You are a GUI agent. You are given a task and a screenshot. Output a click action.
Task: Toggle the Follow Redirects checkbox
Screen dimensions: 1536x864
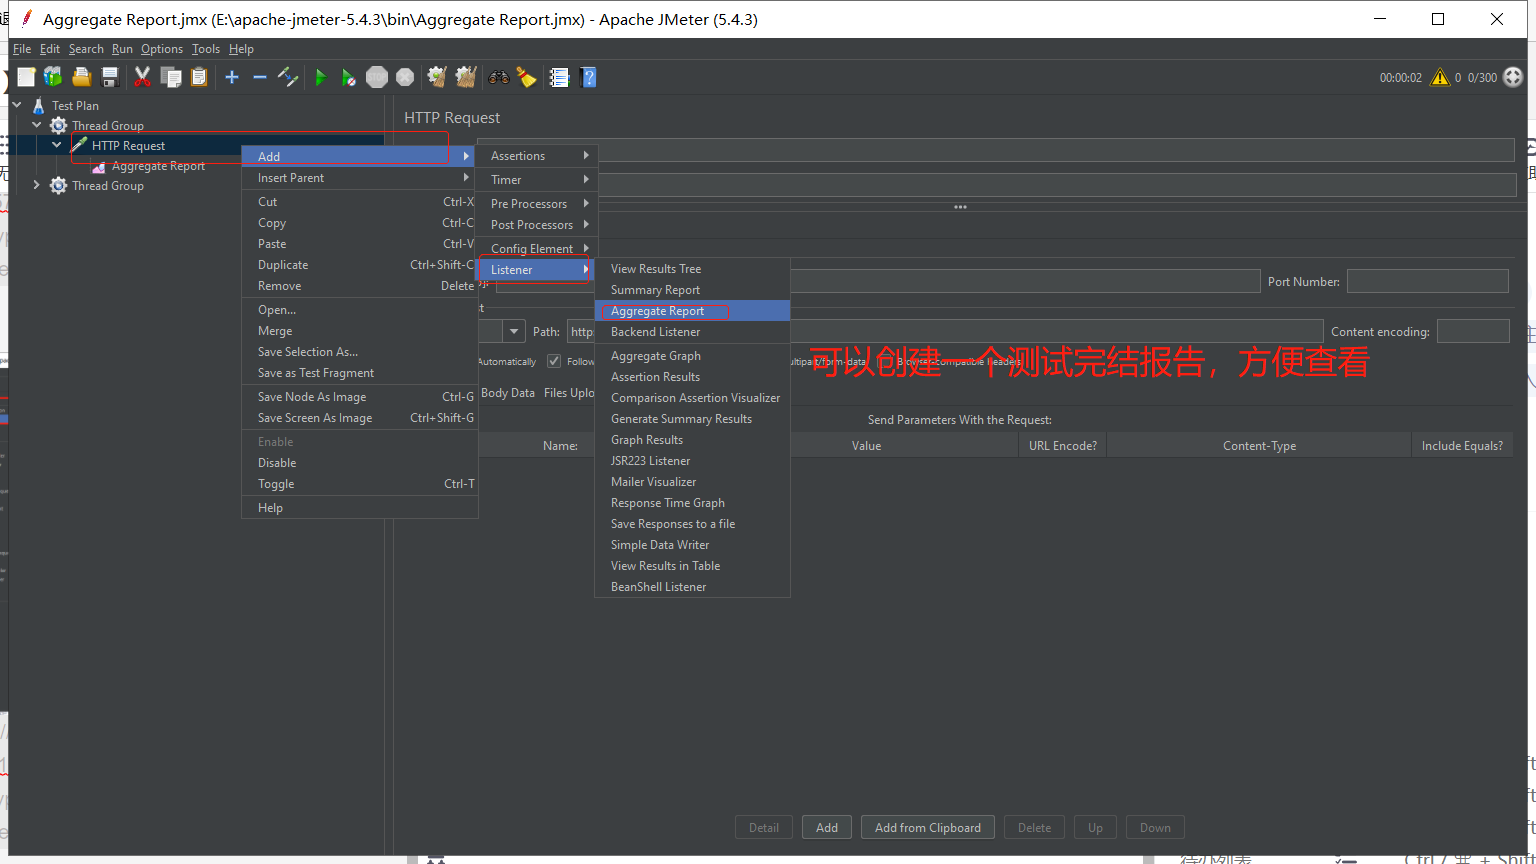tap(554, 361)
